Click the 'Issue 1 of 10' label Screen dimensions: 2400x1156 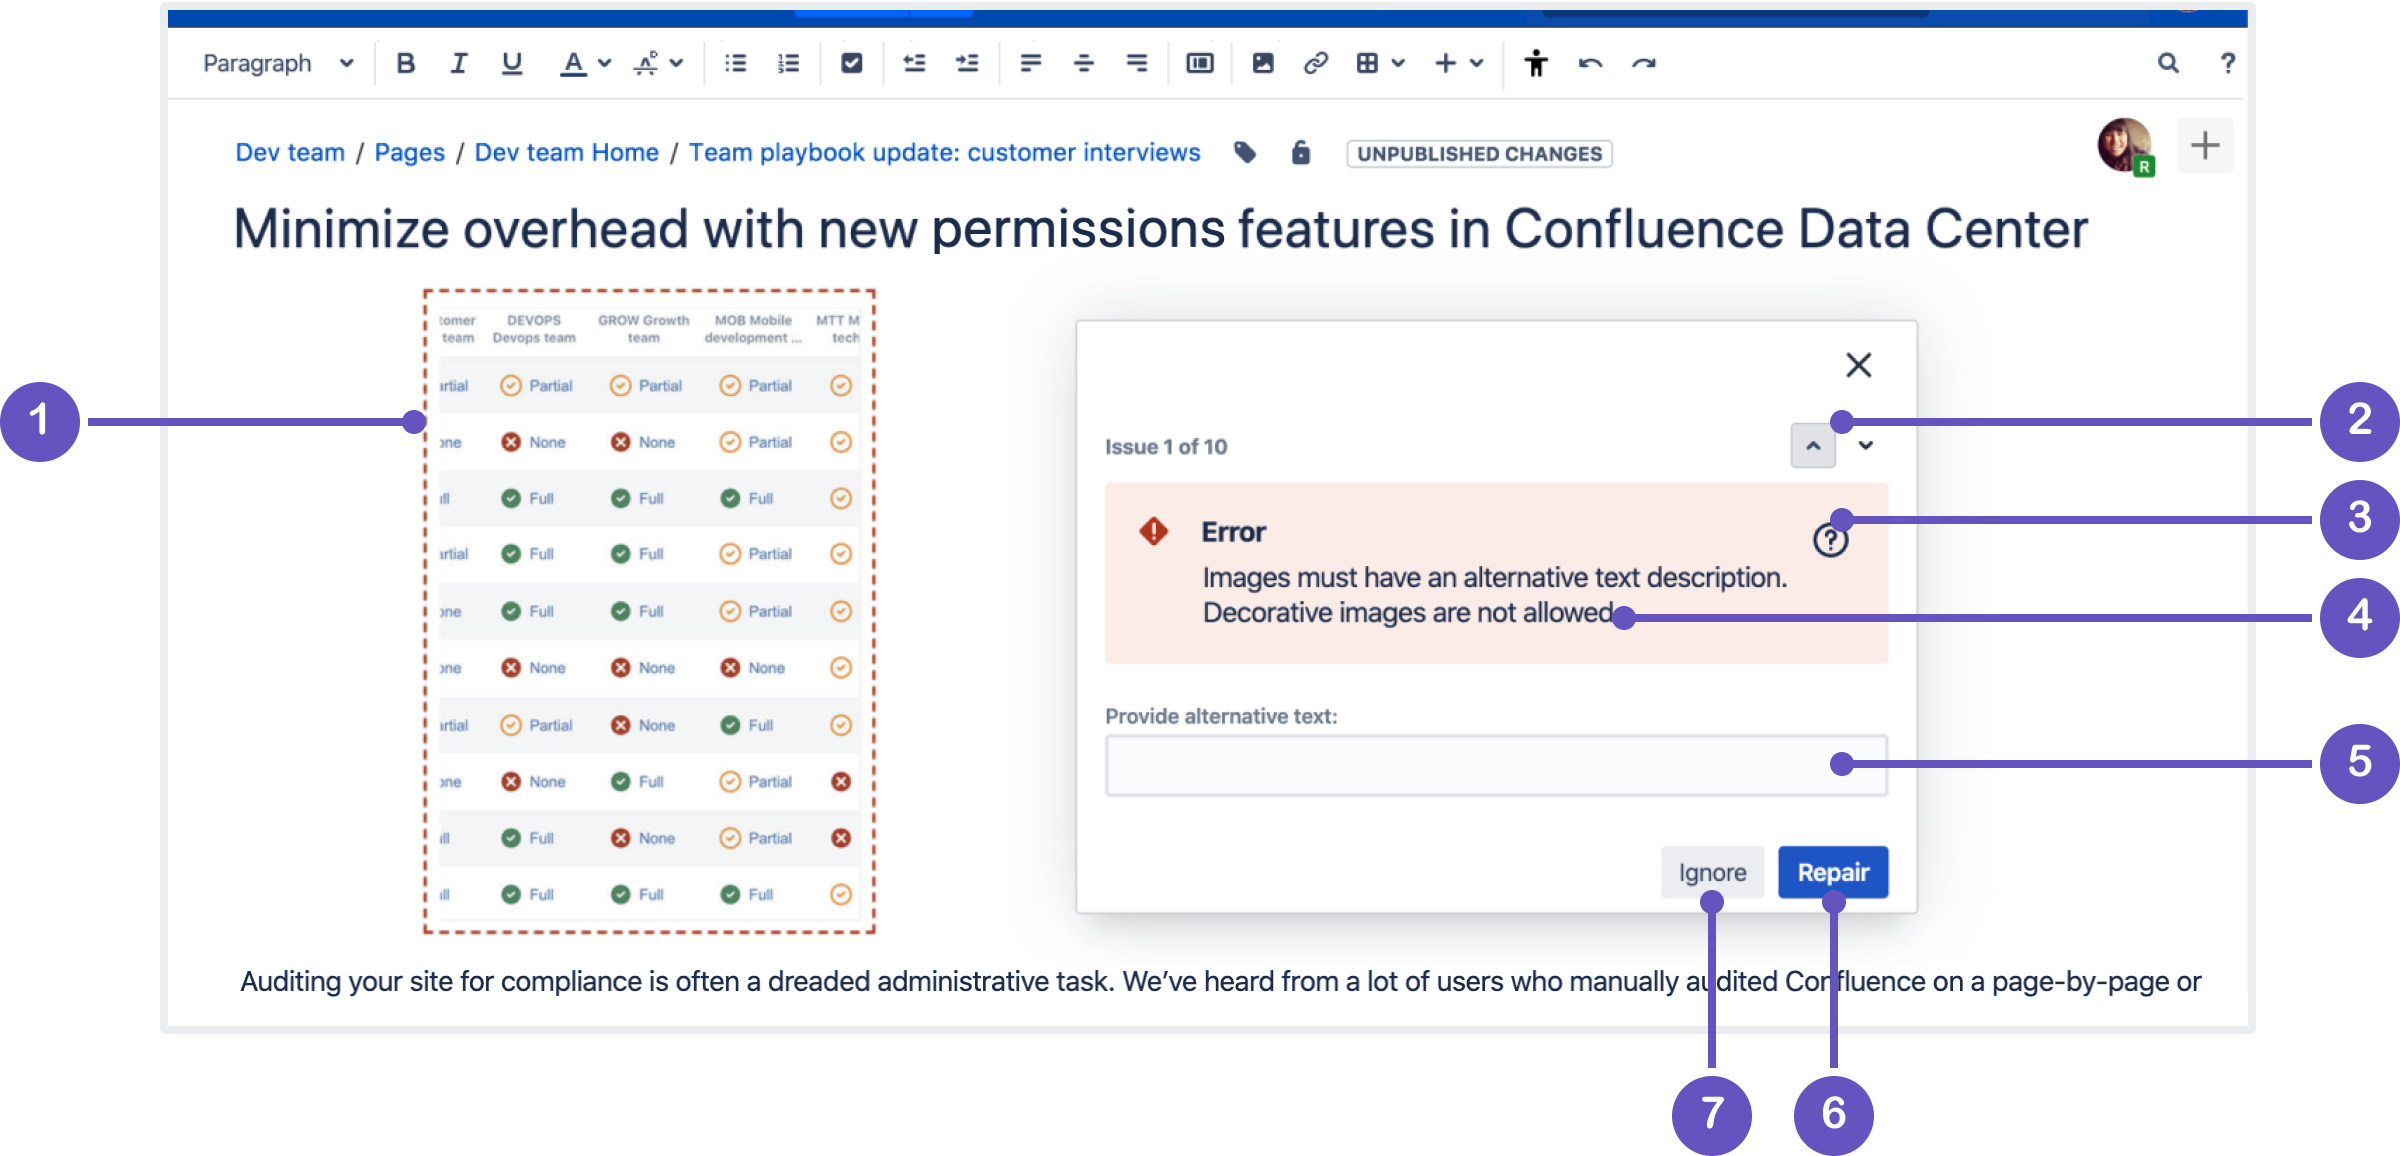pos(1166,447)
